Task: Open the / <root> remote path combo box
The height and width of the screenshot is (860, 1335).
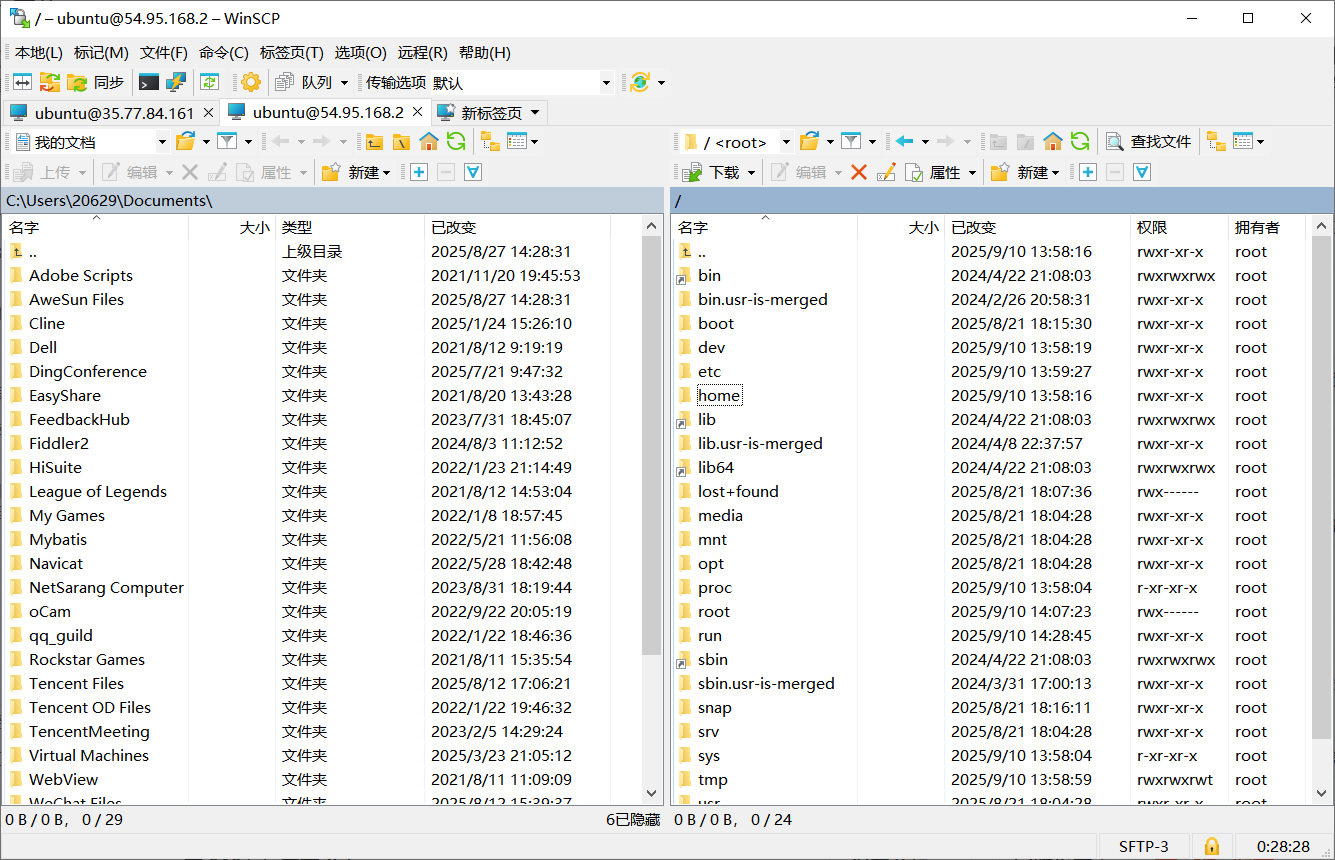Action: tap(737, 142)
